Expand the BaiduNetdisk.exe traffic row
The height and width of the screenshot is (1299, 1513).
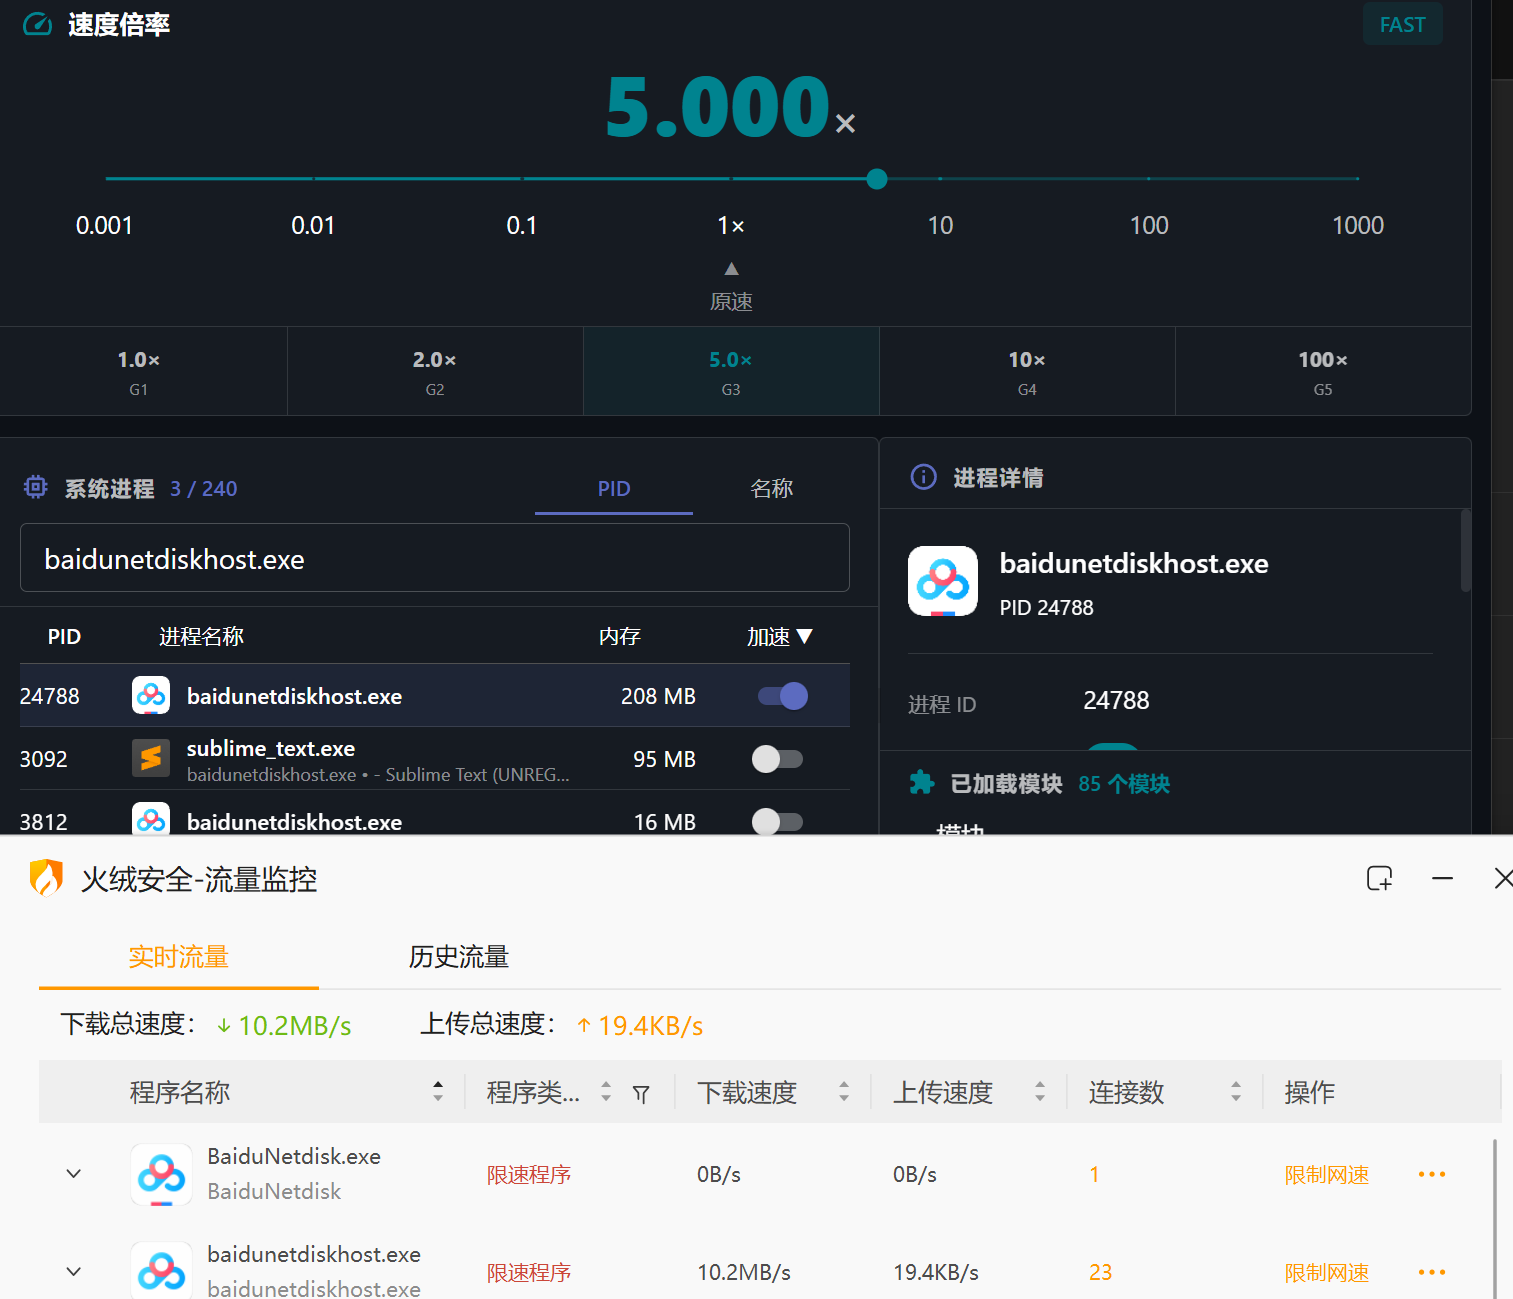pyautogui.click(x=74, y=1173)
